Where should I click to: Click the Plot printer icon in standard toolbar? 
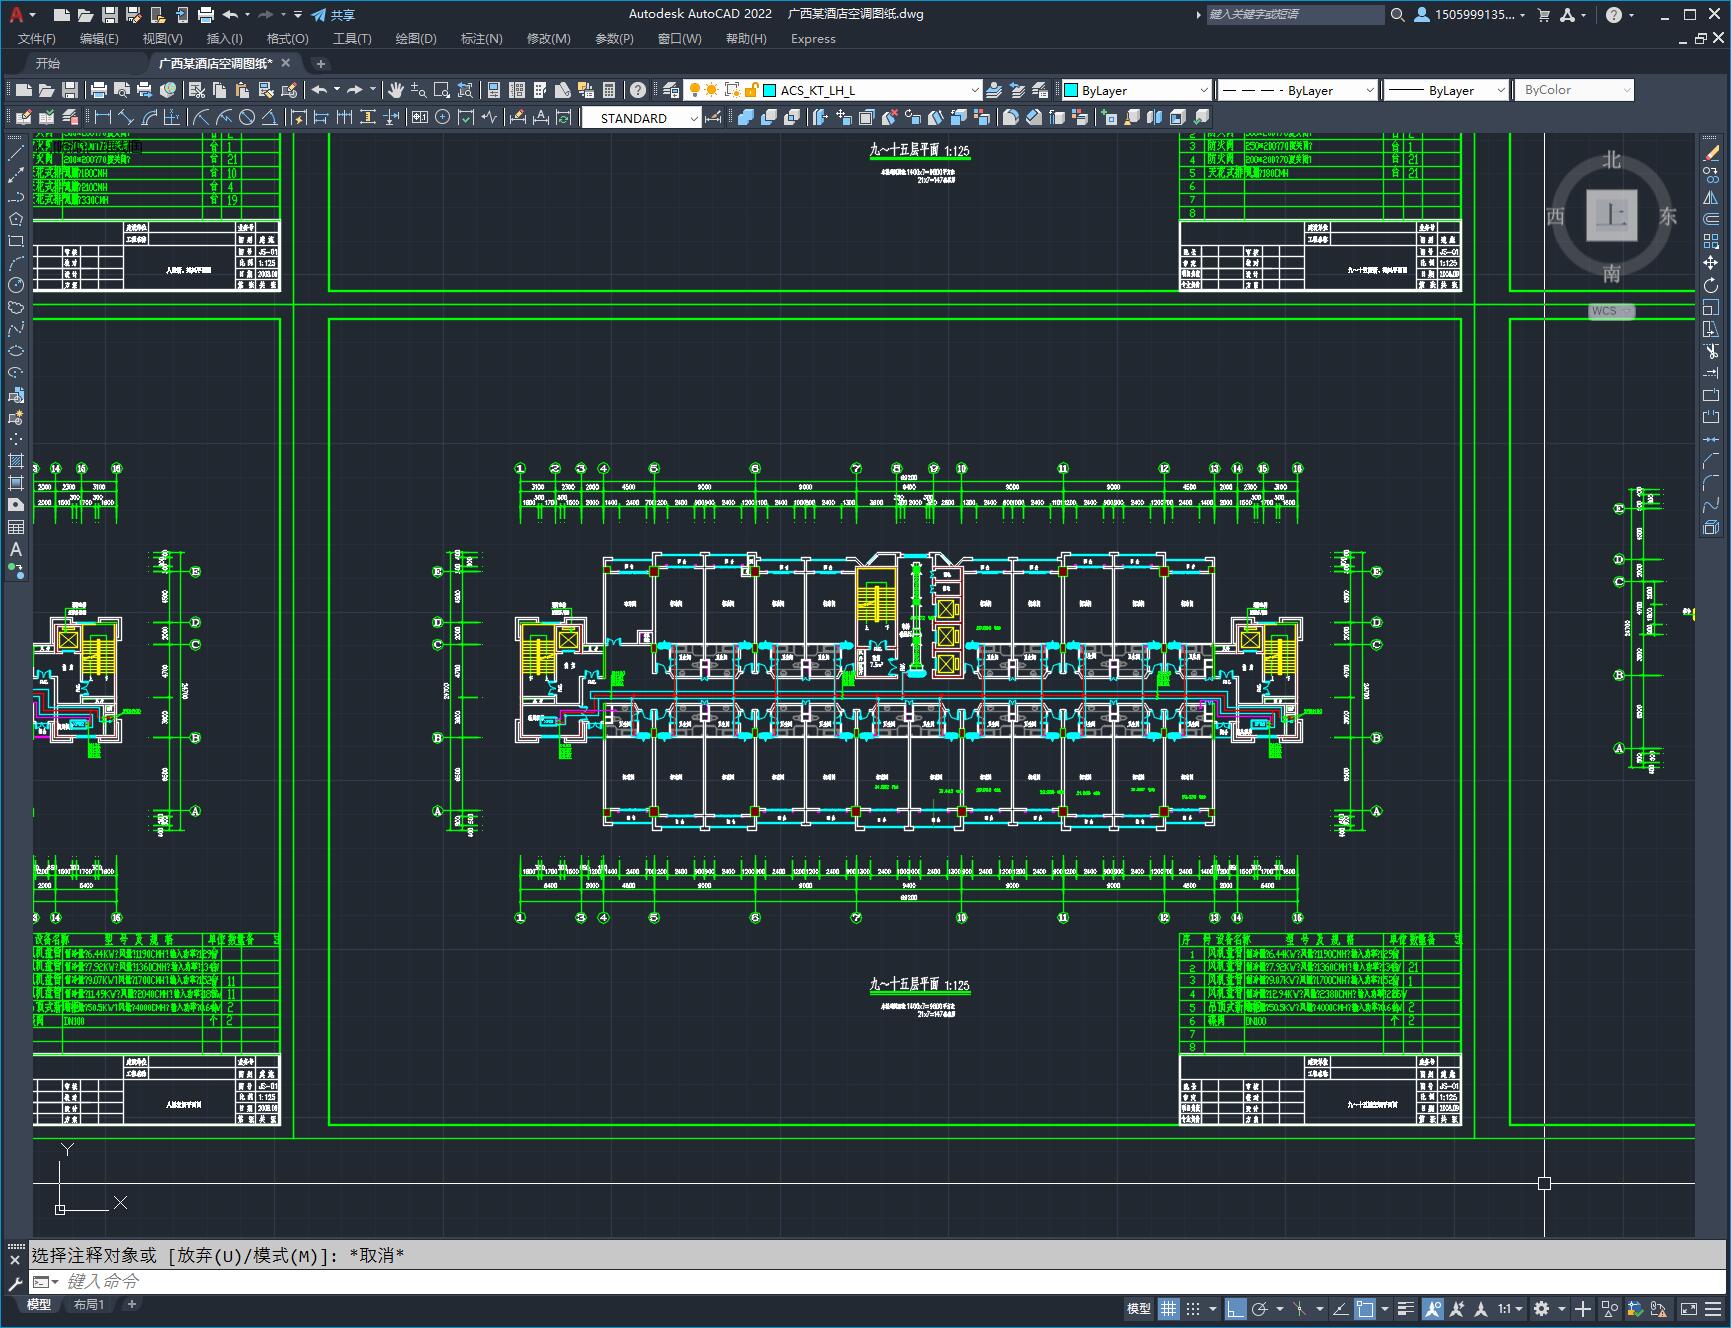pyautogui.click(x=99, y=90)
